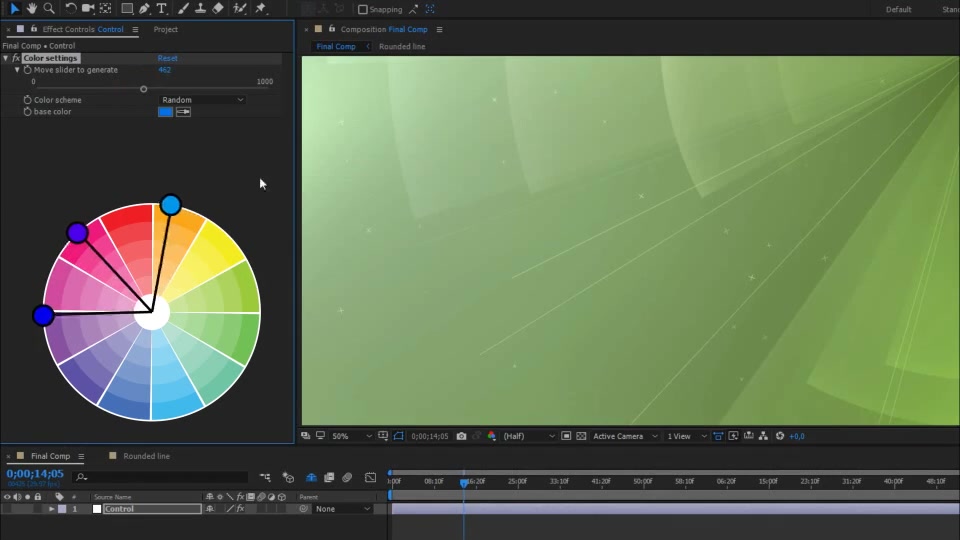Select the Selection arrow tool
Image resolution: width=960 pixels, height=540 pixels.
point(14,9)
